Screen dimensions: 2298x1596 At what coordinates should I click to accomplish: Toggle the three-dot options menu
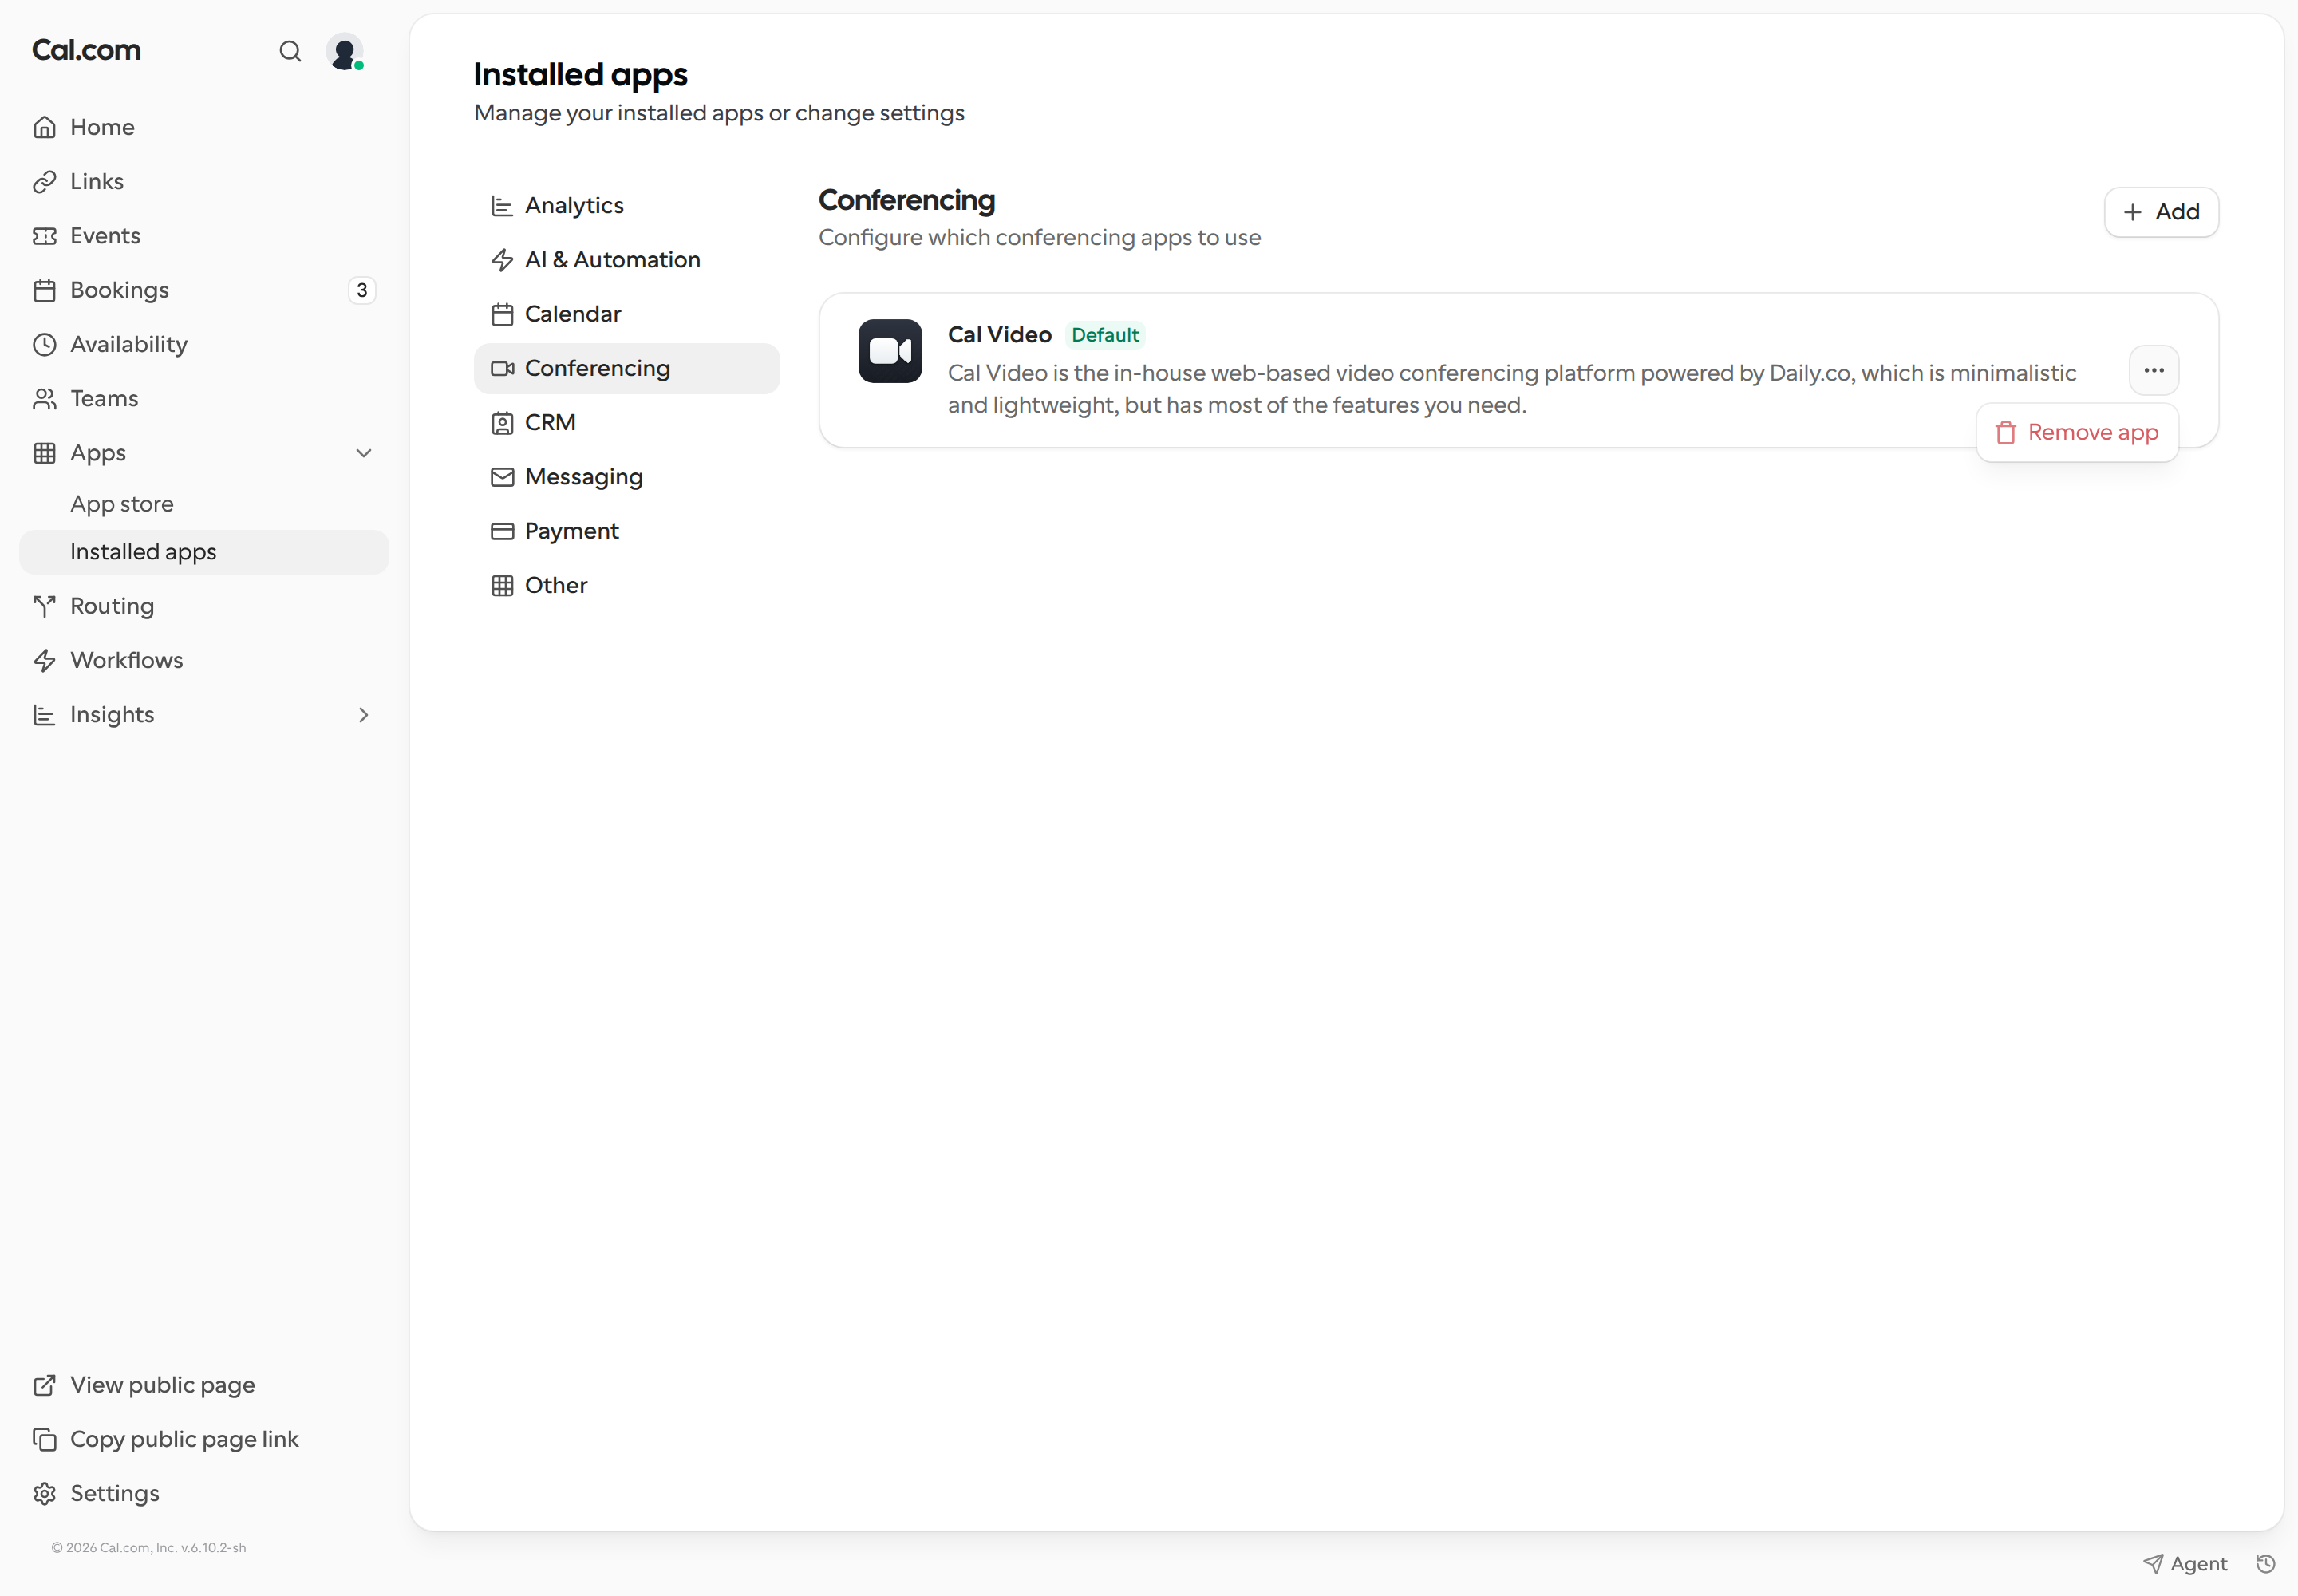coord(2154,370)
